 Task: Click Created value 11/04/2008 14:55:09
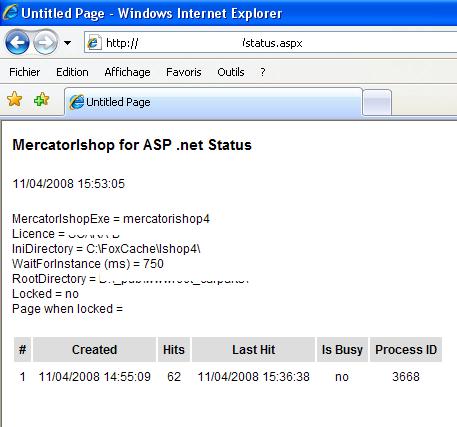point(95,377)
